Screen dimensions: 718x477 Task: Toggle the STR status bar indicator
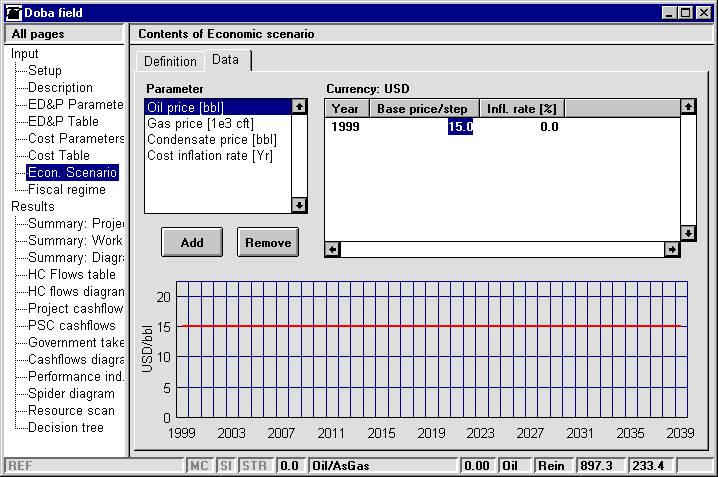tap(255, 466)
